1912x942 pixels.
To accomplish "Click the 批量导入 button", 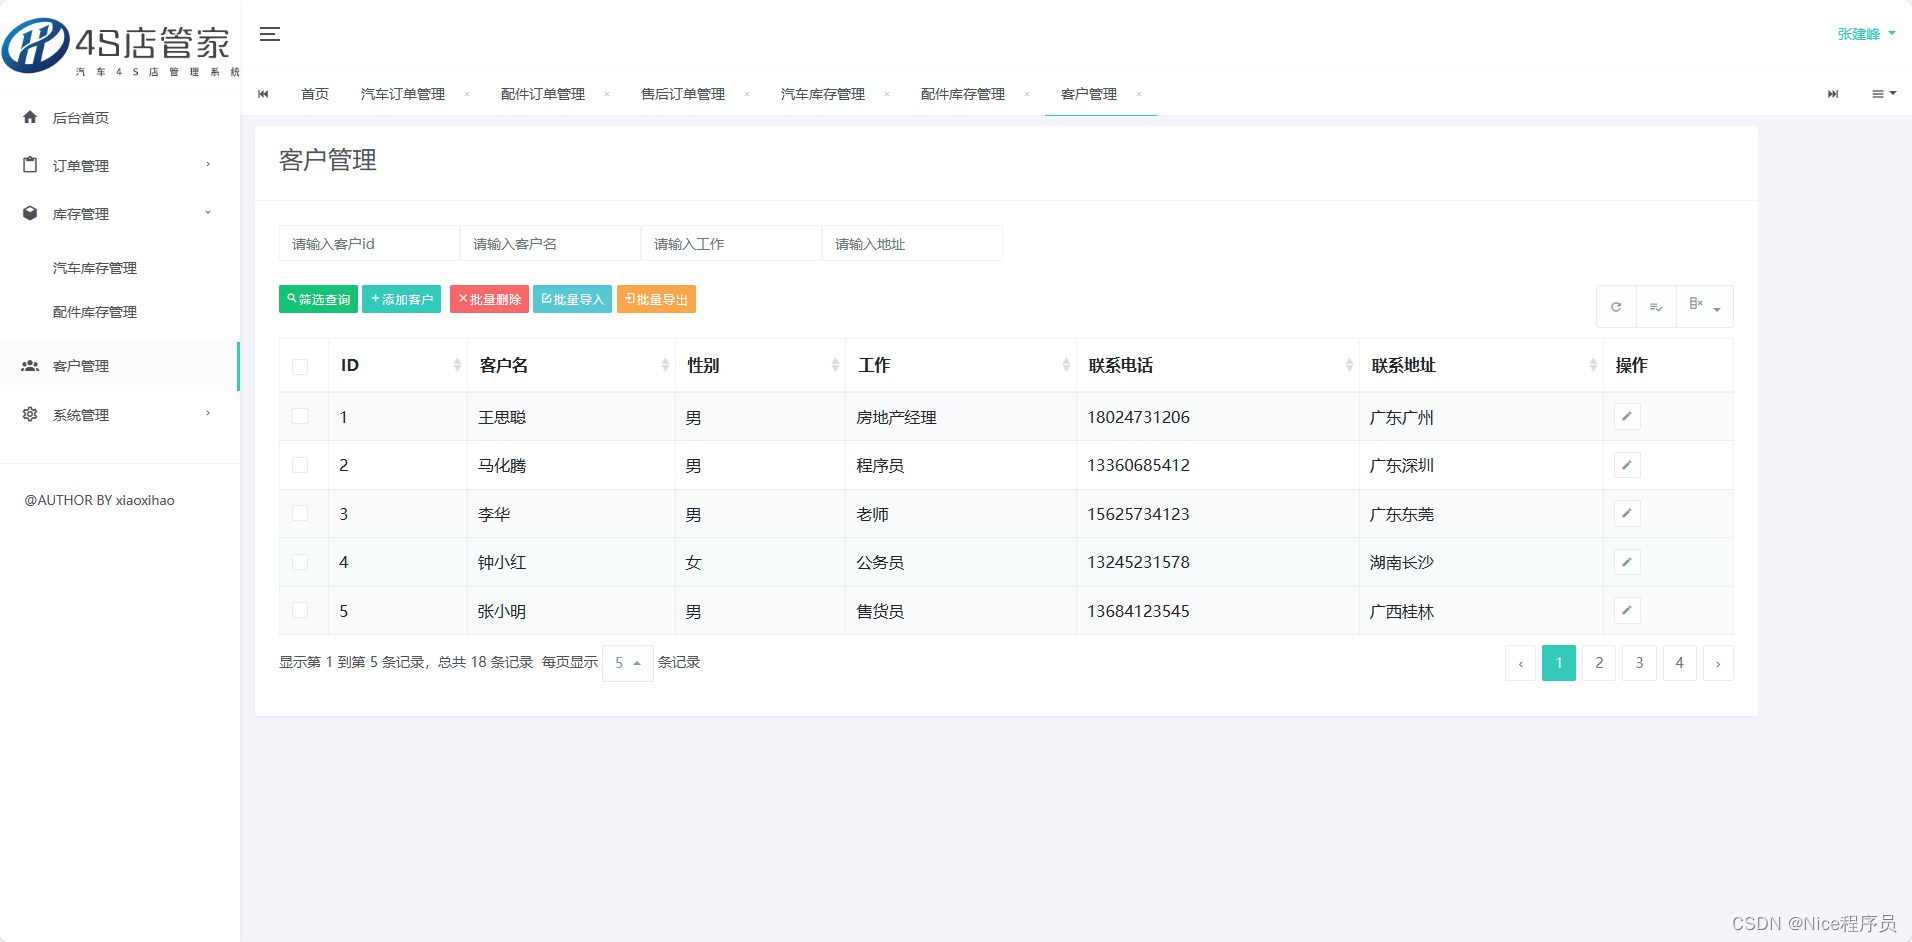I will (572, 299).
